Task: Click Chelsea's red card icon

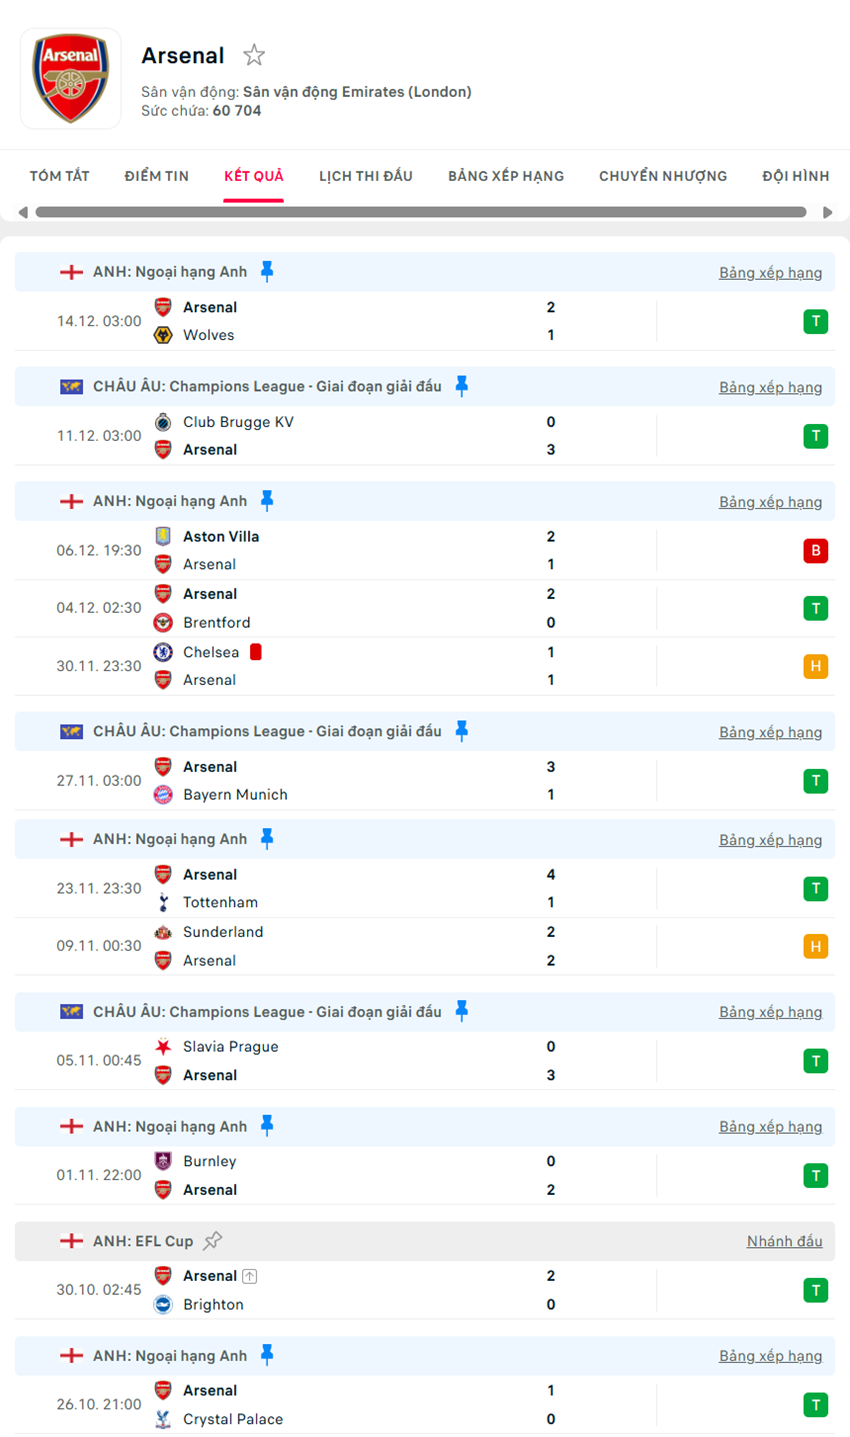Action: 255,652
